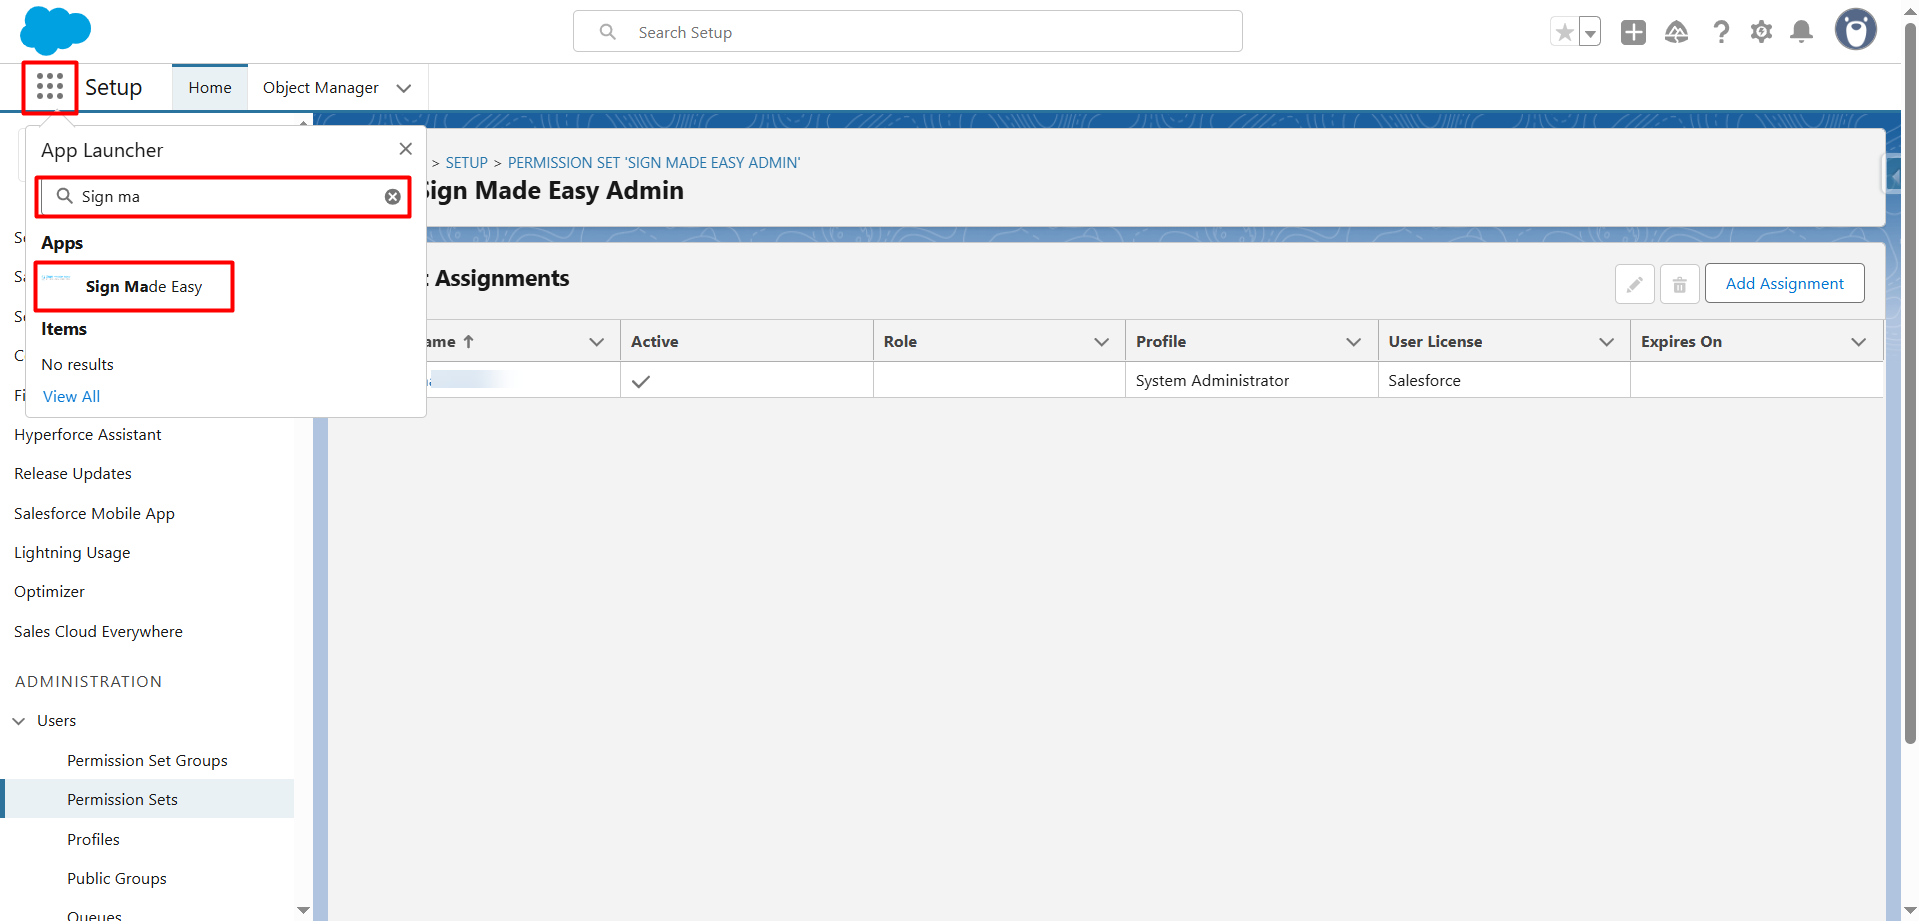Open Lightning Usage in the sidebar

point(72,553)
